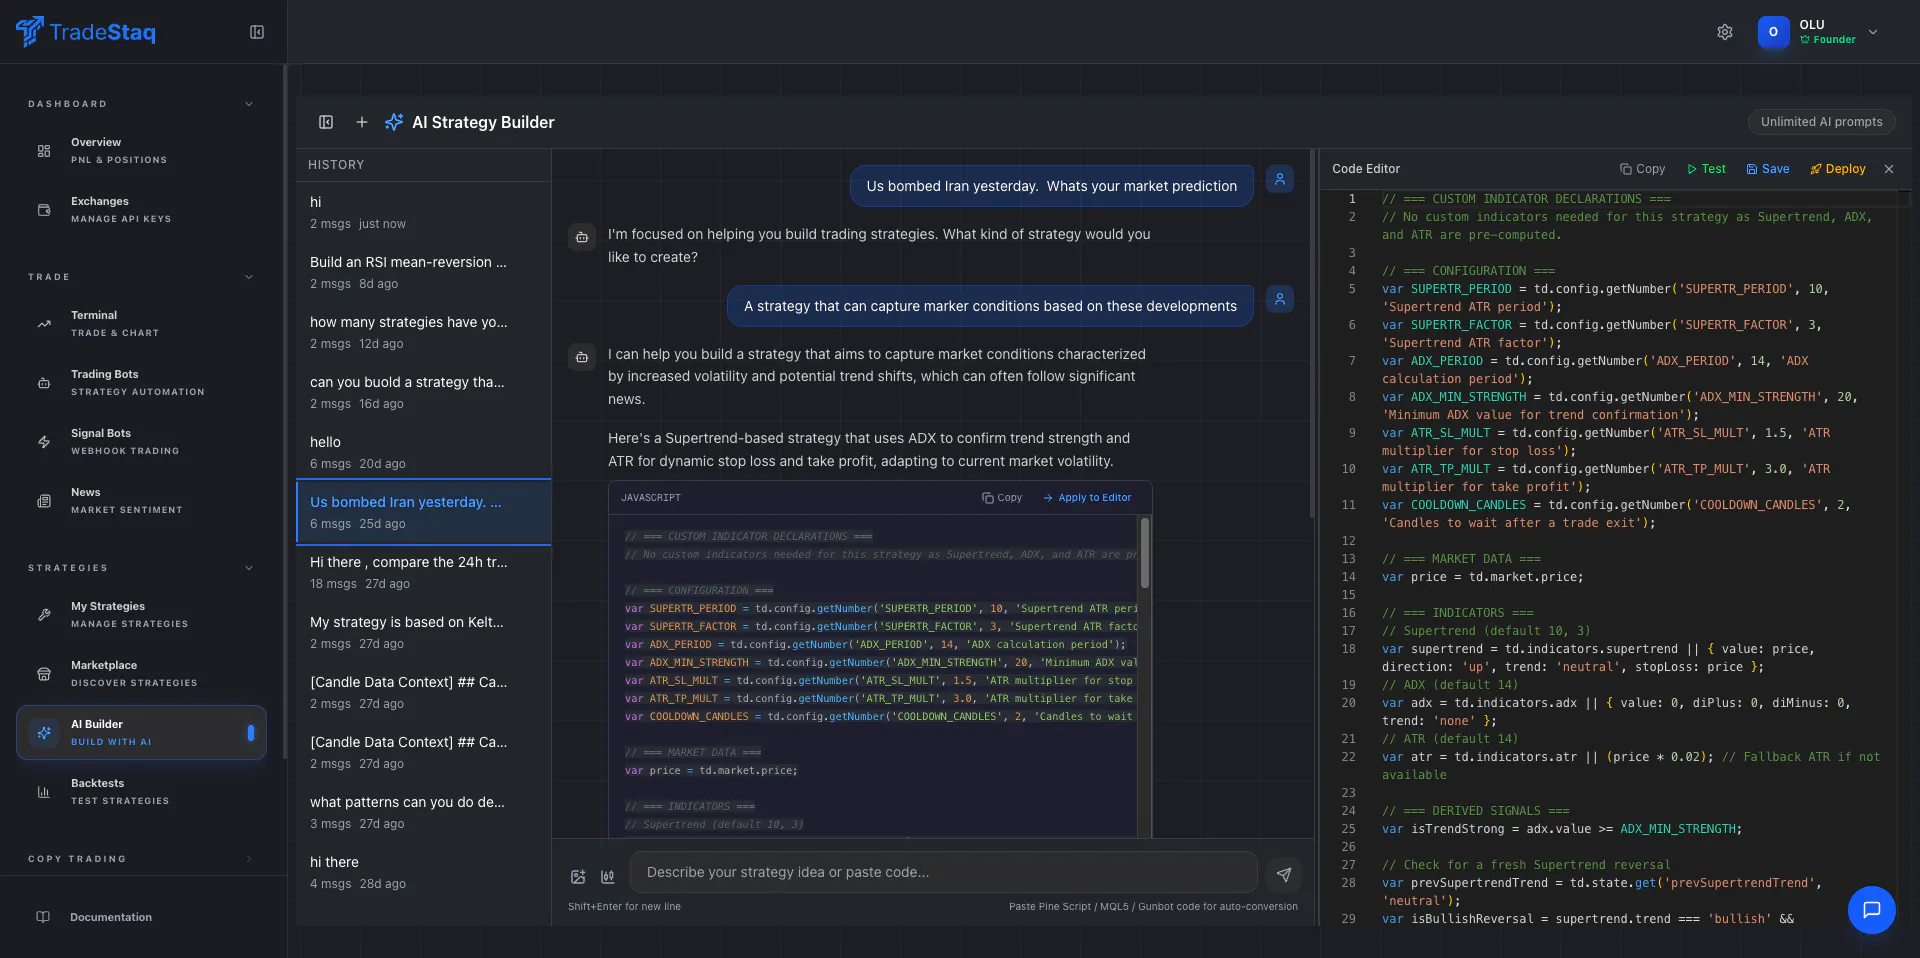Click the Signal Bots lightning icon
The image size is (1920, 958).
coord(44,442)
